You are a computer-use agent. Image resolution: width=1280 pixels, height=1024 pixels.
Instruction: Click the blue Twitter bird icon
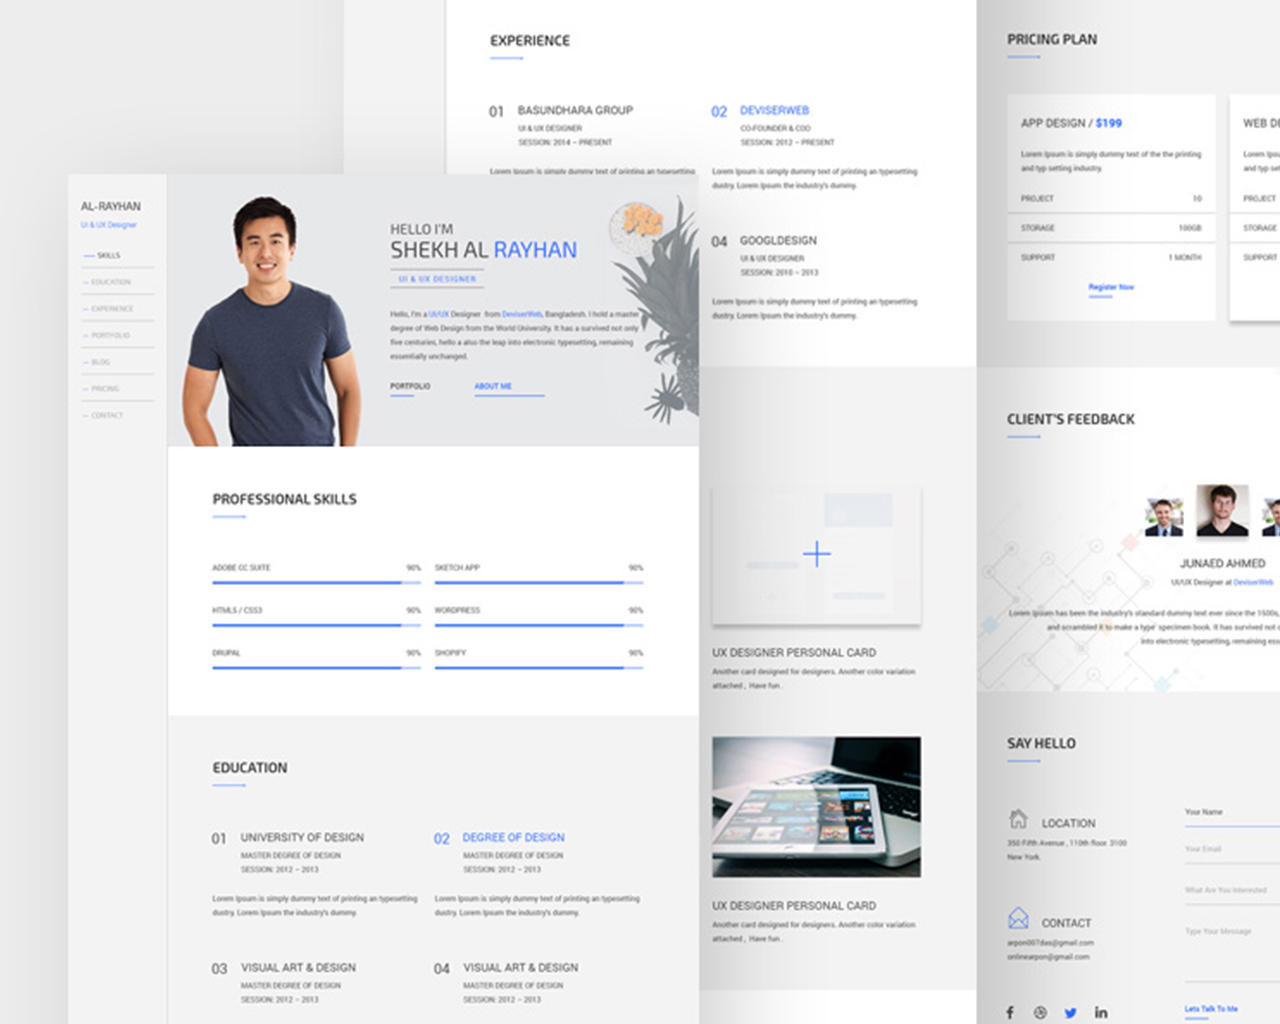1070,1012
